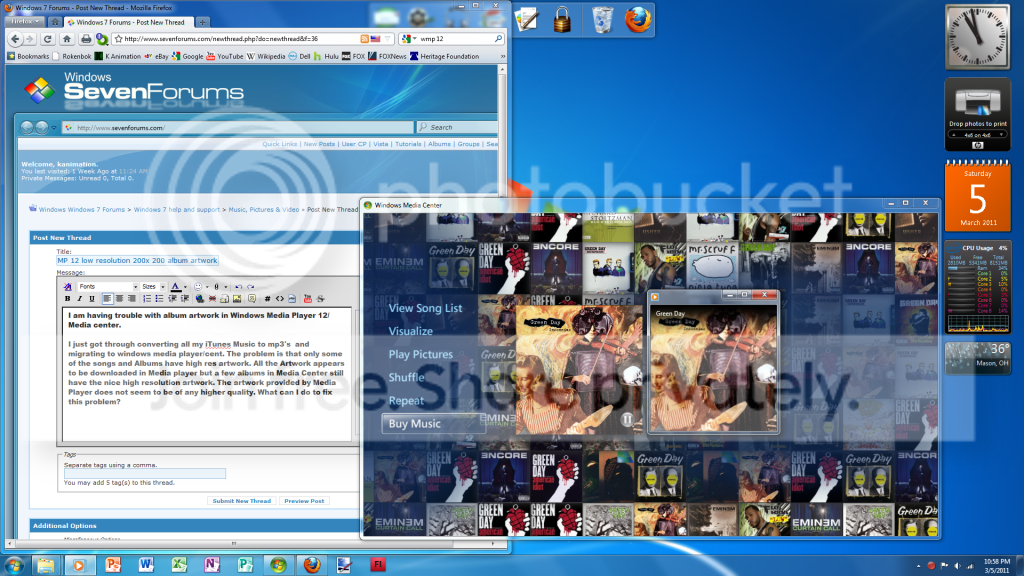Open the Sizes dropdown
Screen dimensions: 1024x576
pyautogui.click(x=153, y=287)
